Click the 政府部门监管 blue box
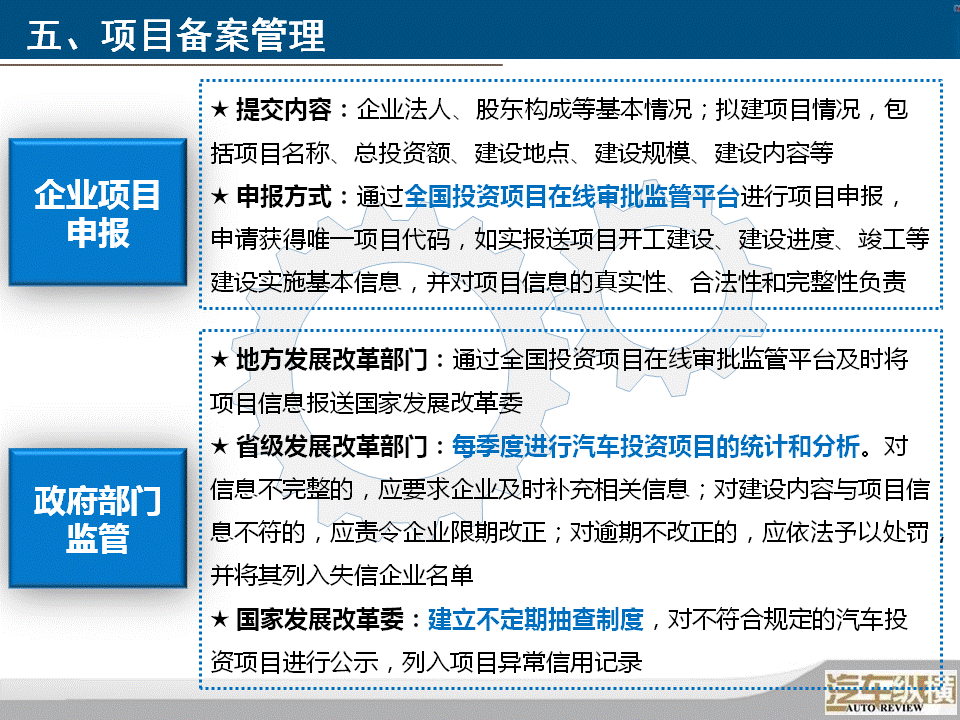 tap(97, 519)
